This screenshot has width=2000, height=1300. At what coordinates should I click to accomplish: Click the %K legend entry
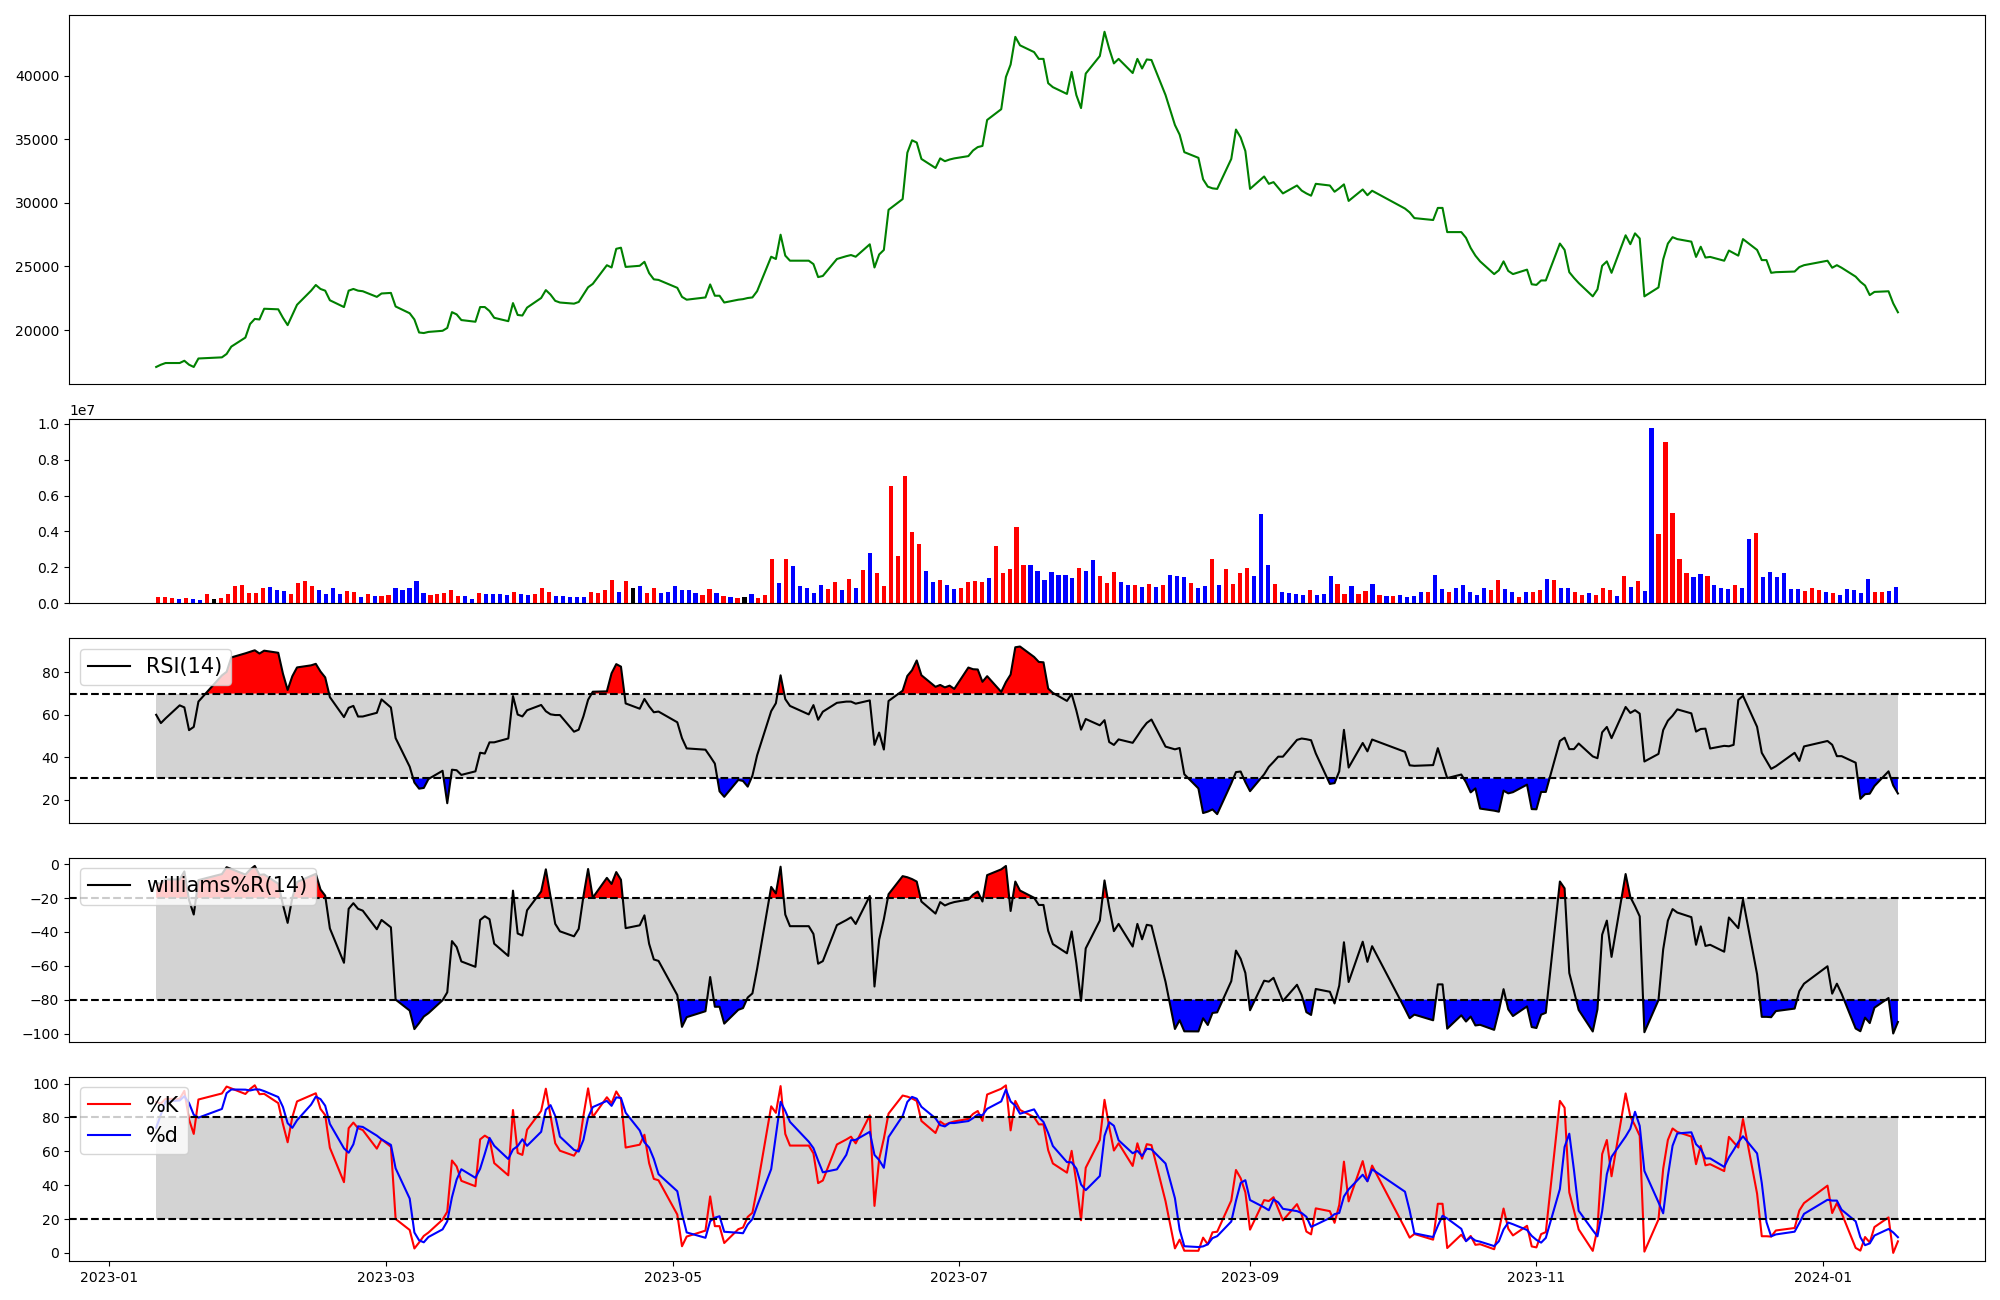pos(162,1104)
